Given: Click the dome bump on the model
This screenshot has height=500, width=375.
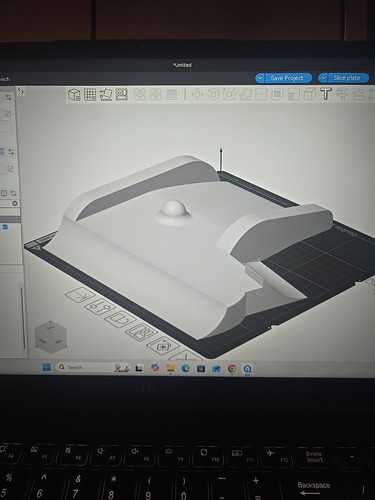Looking at the screenshot, I should coord(173,208).
